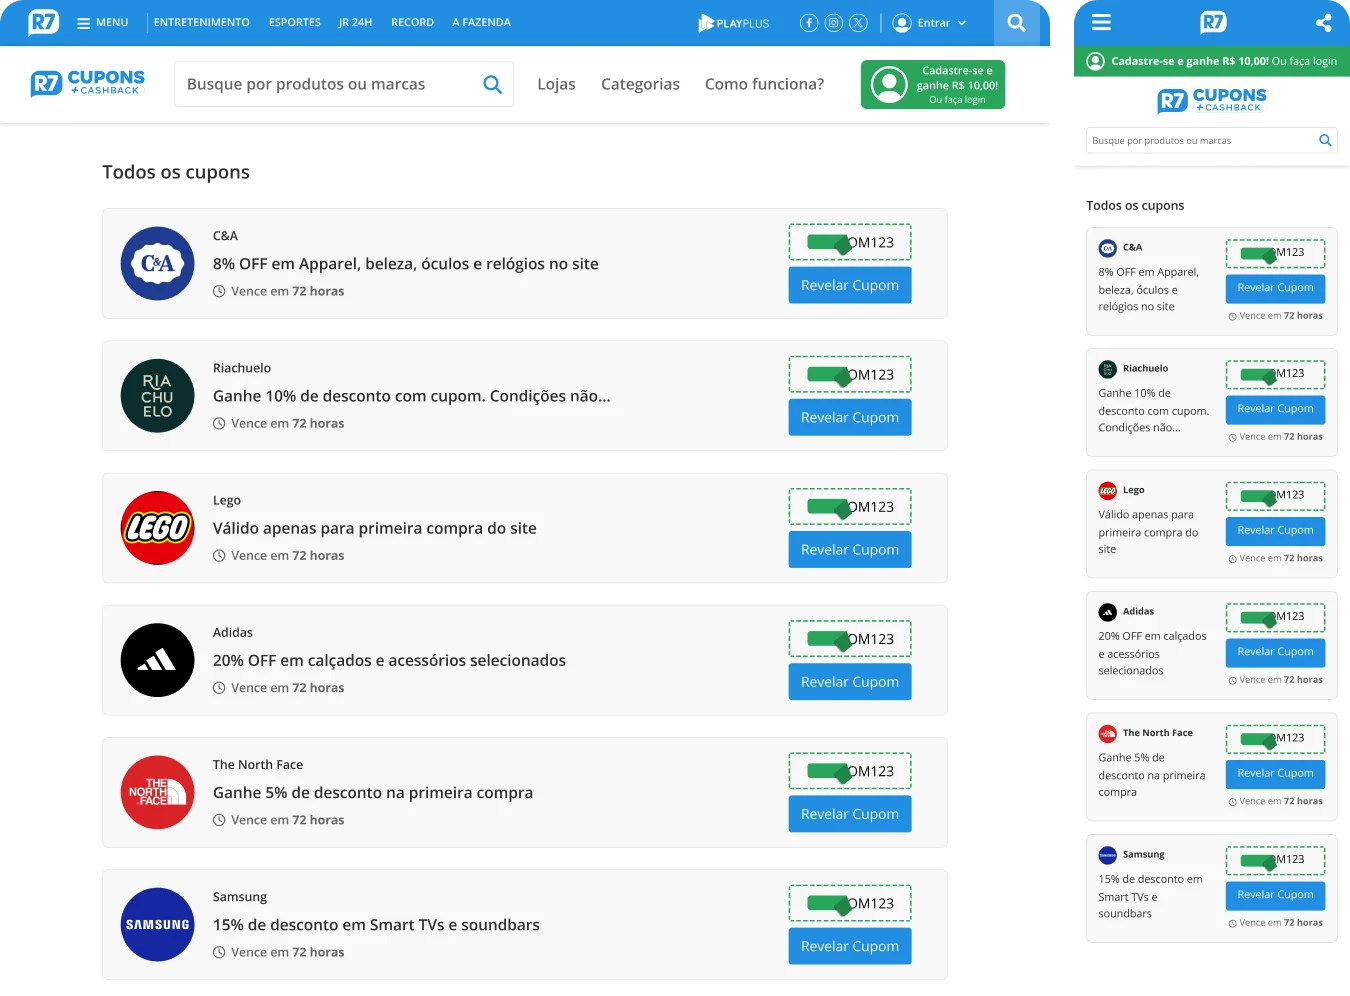Reveal the Lego coupon in mobile view
1350x996 pixels.
(1275, 531)
